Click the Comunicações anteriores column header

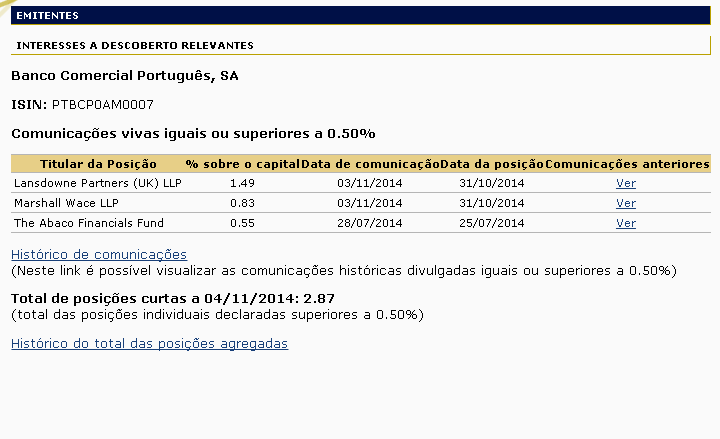click(627, 164)
